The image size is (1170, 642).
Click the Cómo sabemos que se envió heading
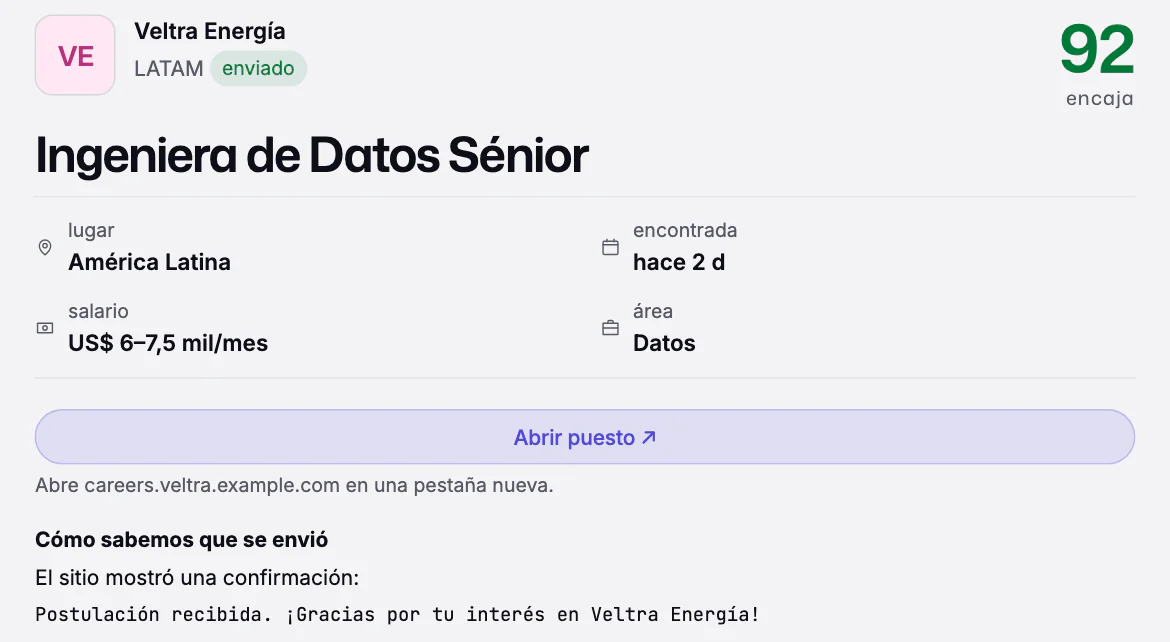coord(181,540)
